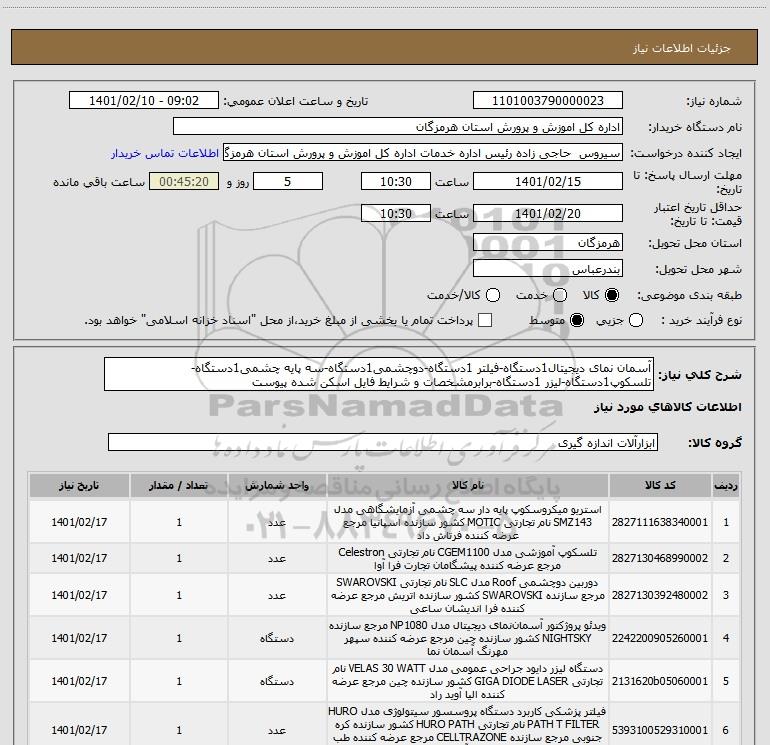Click the price validity date 1401/02/20
The image size is (770, 745).
(x=548, y=213)
